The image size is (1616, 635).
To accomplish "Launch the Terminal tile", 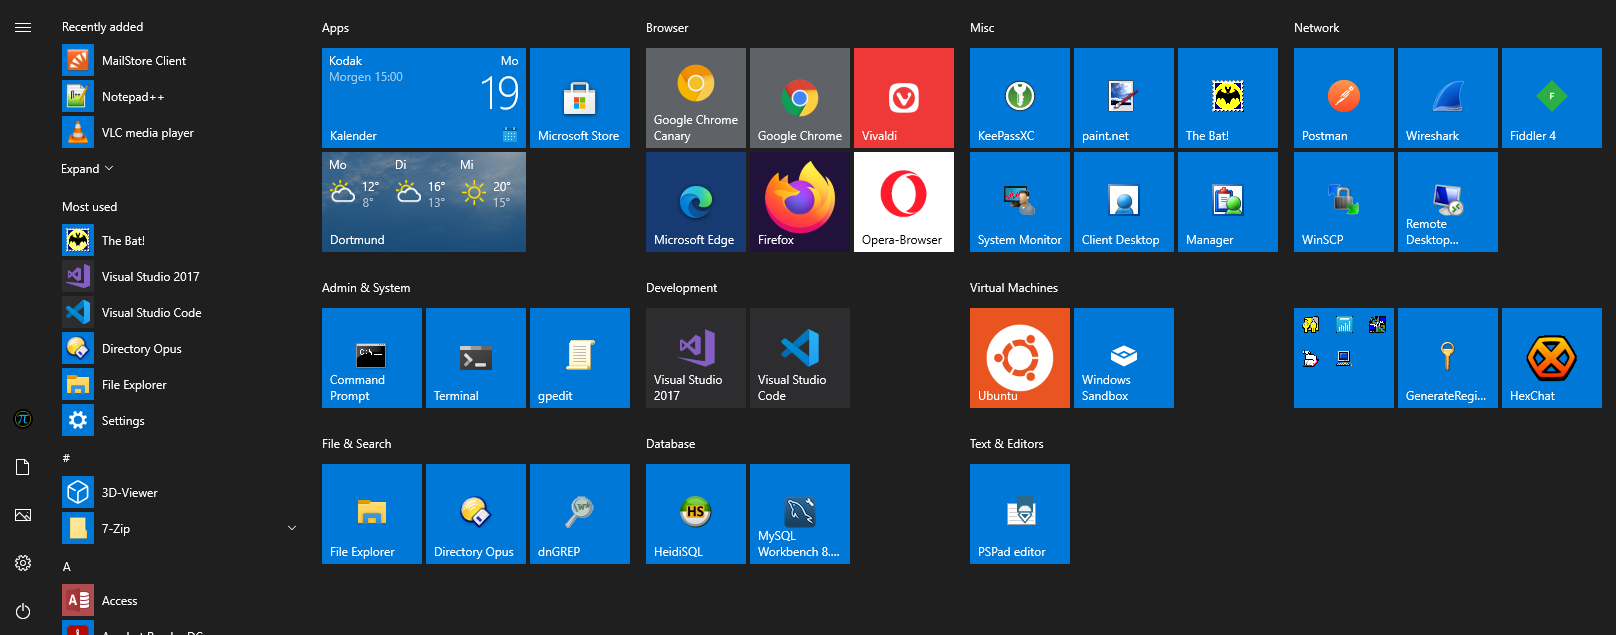I will point(476,358).
